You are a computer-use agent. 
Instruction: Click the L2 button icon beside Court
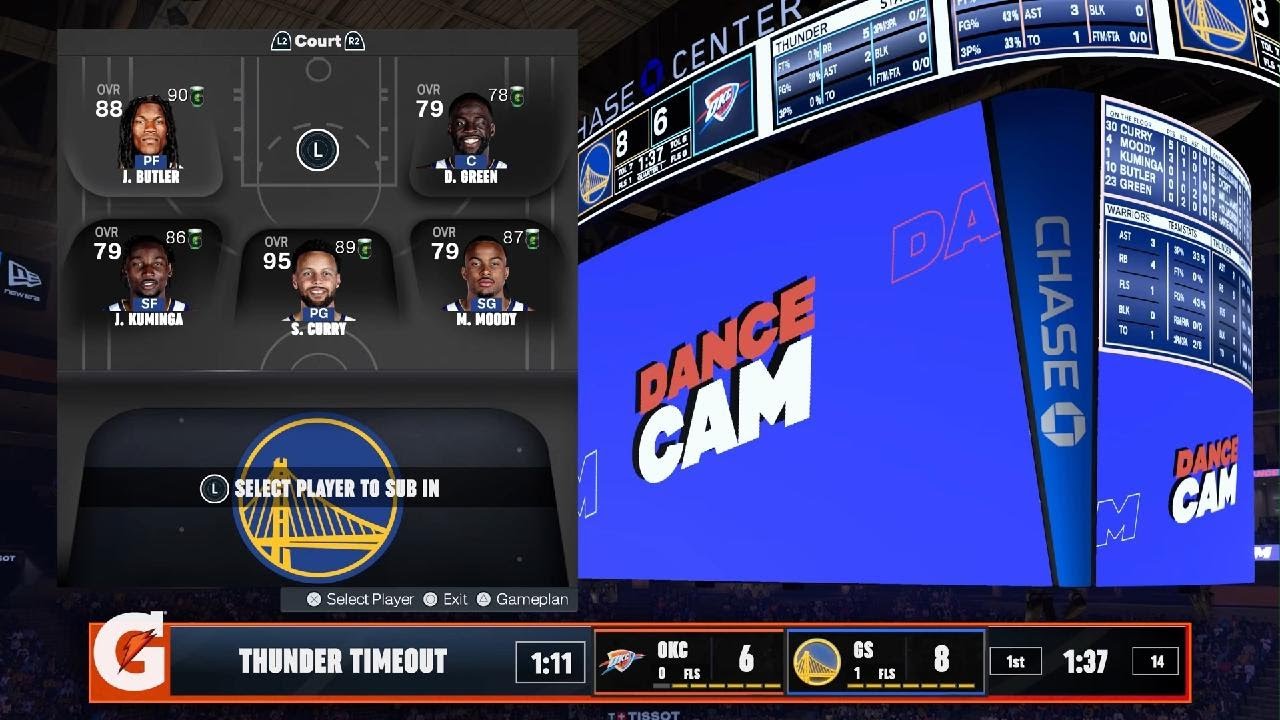[281, 41]
